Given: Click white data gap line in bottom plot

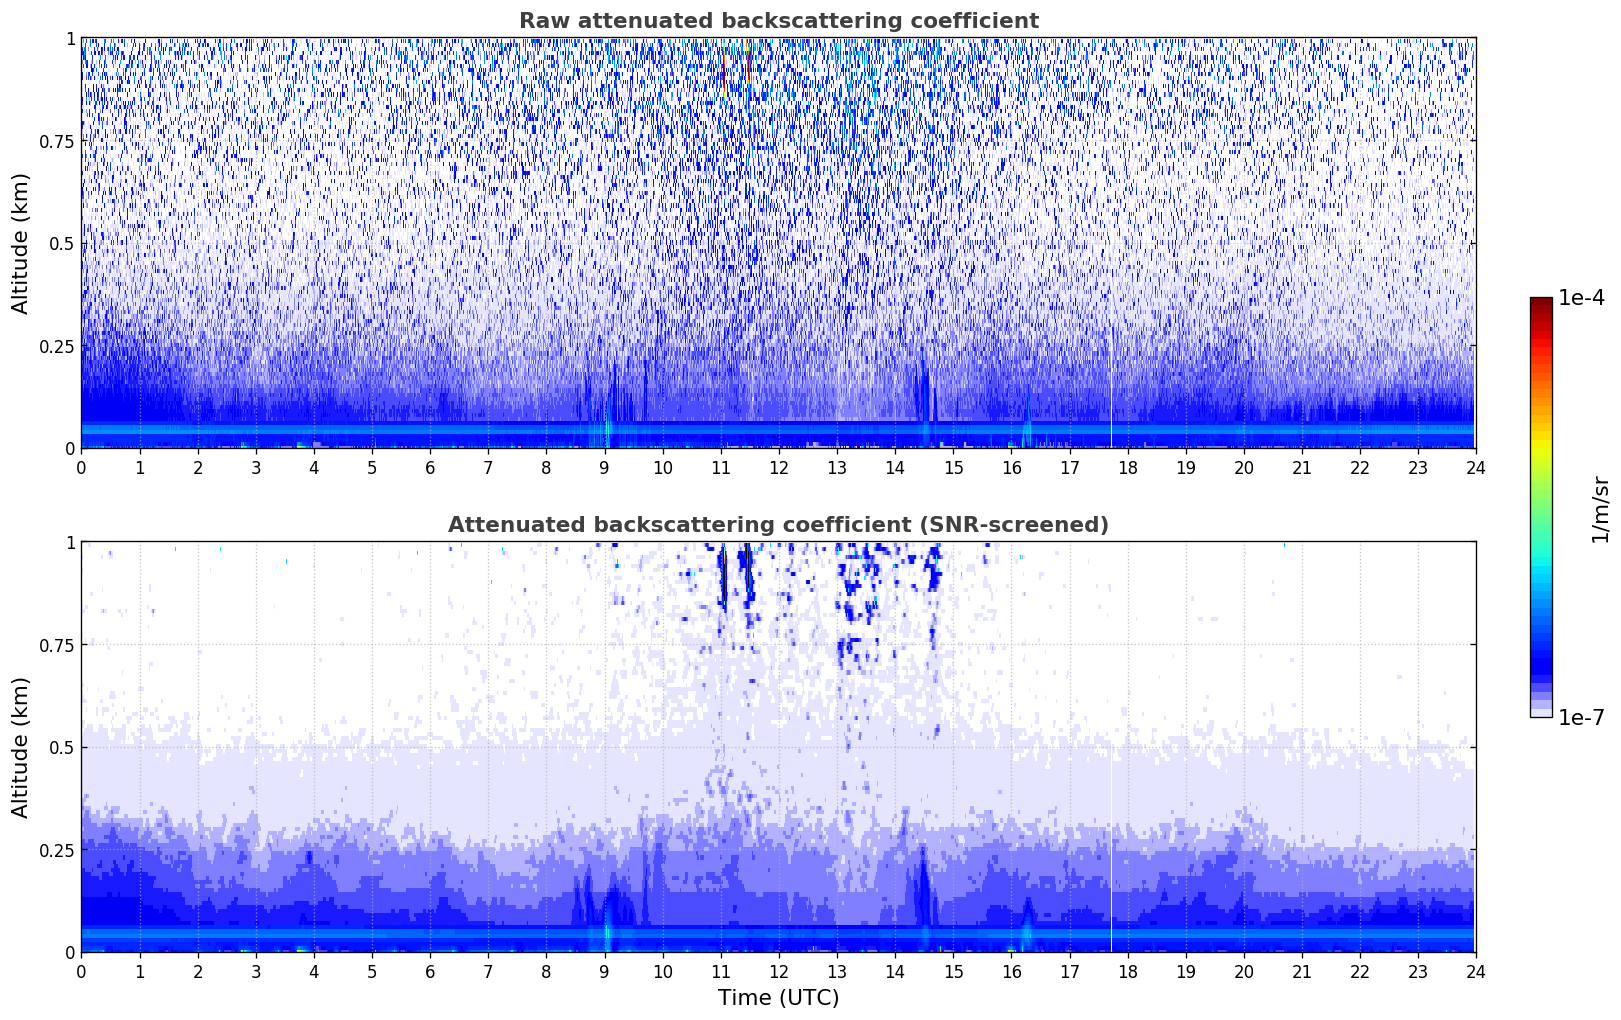Looking at the screenshot, I should 1111,850.
